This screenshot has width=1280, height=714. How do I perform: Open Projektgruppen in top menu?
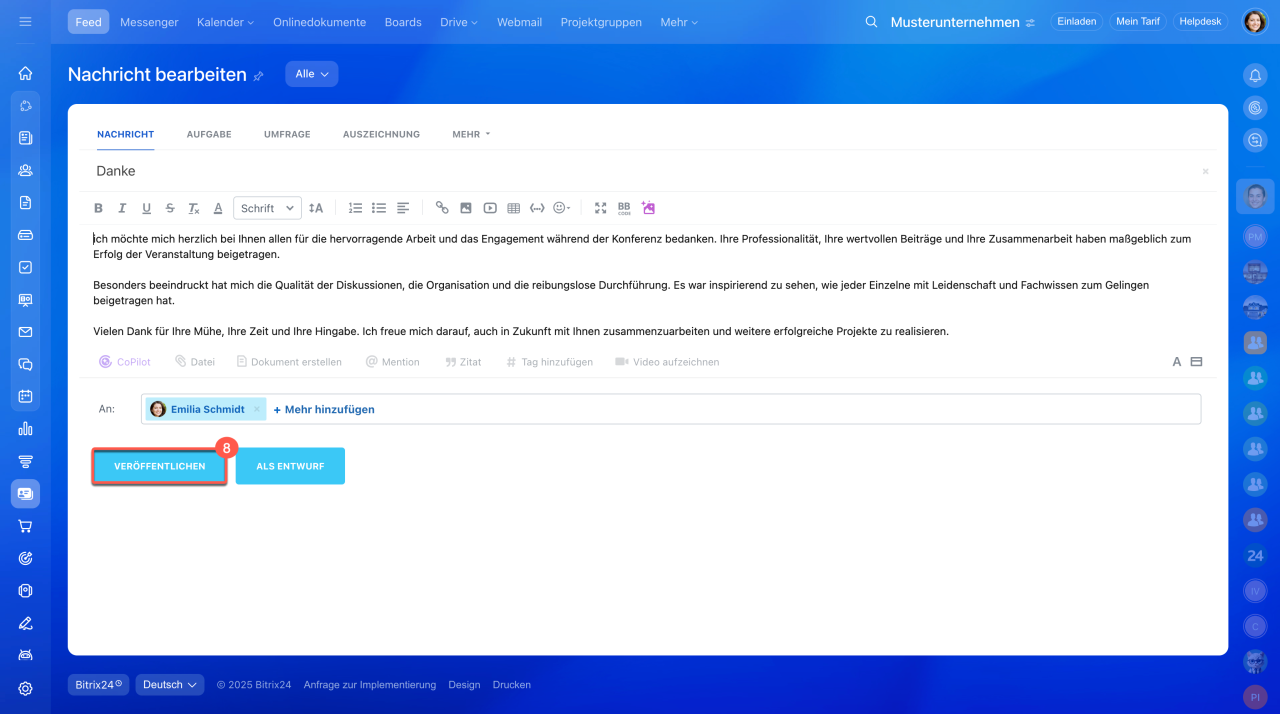coord(601,22)
